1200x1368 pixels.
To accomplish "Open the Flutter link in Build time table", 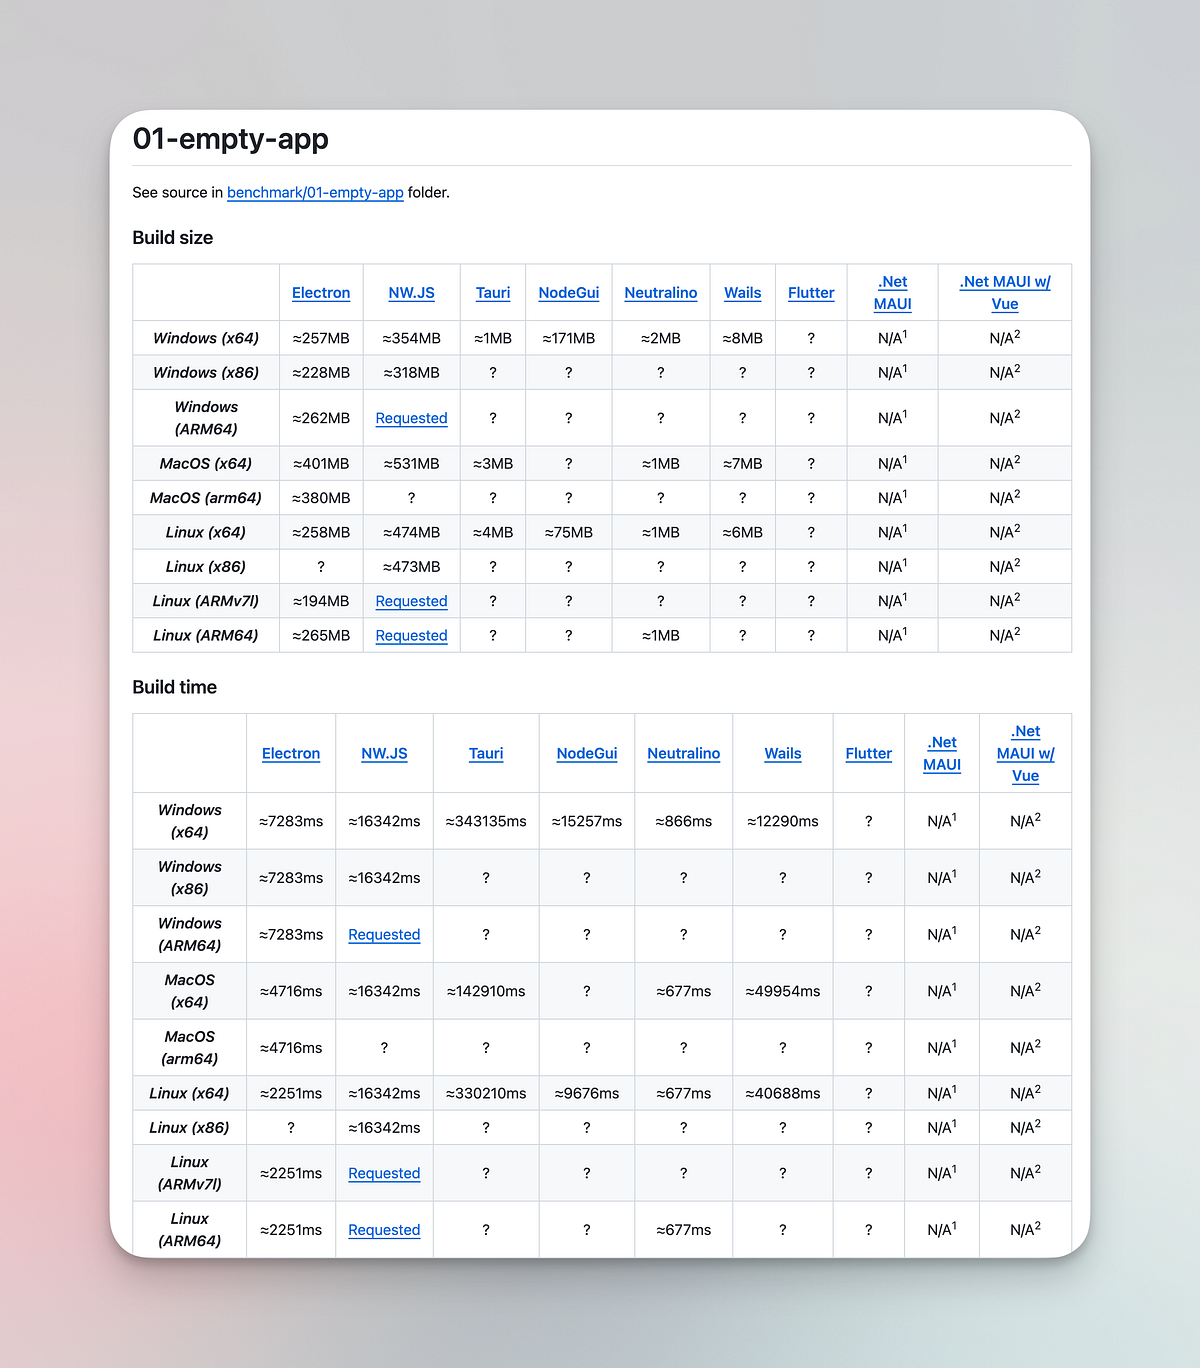I will (x=868, y=753).
